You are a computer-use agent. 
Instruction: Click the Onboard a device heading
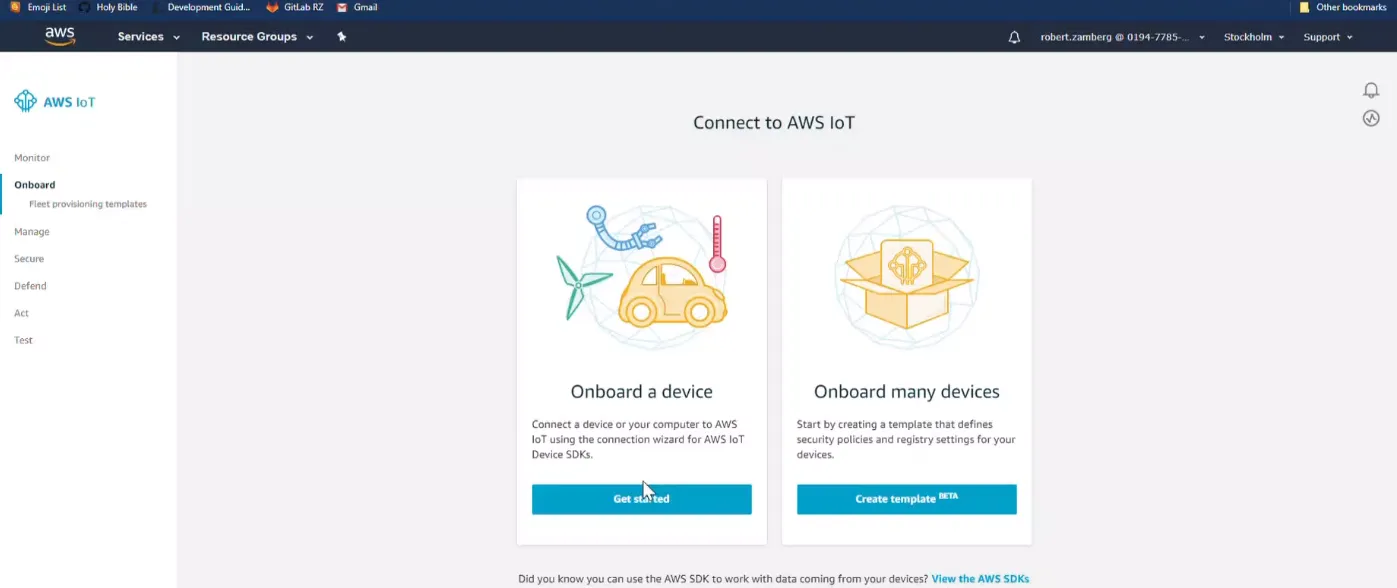[641, 392]
